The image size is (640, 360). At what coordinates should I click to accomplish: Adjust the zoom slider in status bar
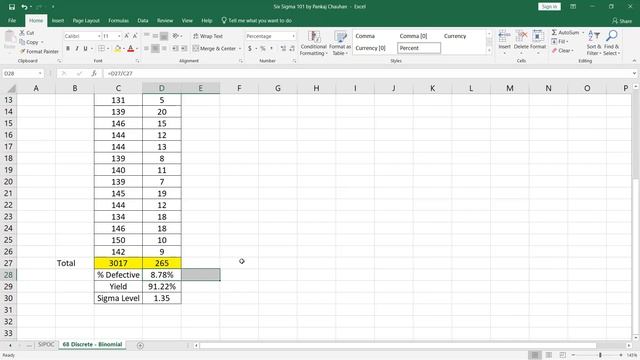coord(600,355)
